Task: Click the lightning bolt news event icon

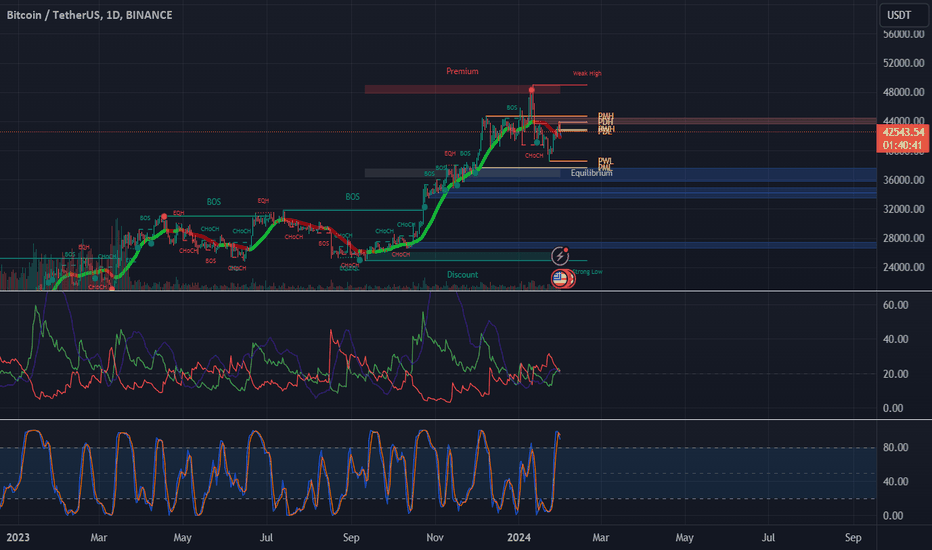Action: pyautogui.click(x=560, y=256)
